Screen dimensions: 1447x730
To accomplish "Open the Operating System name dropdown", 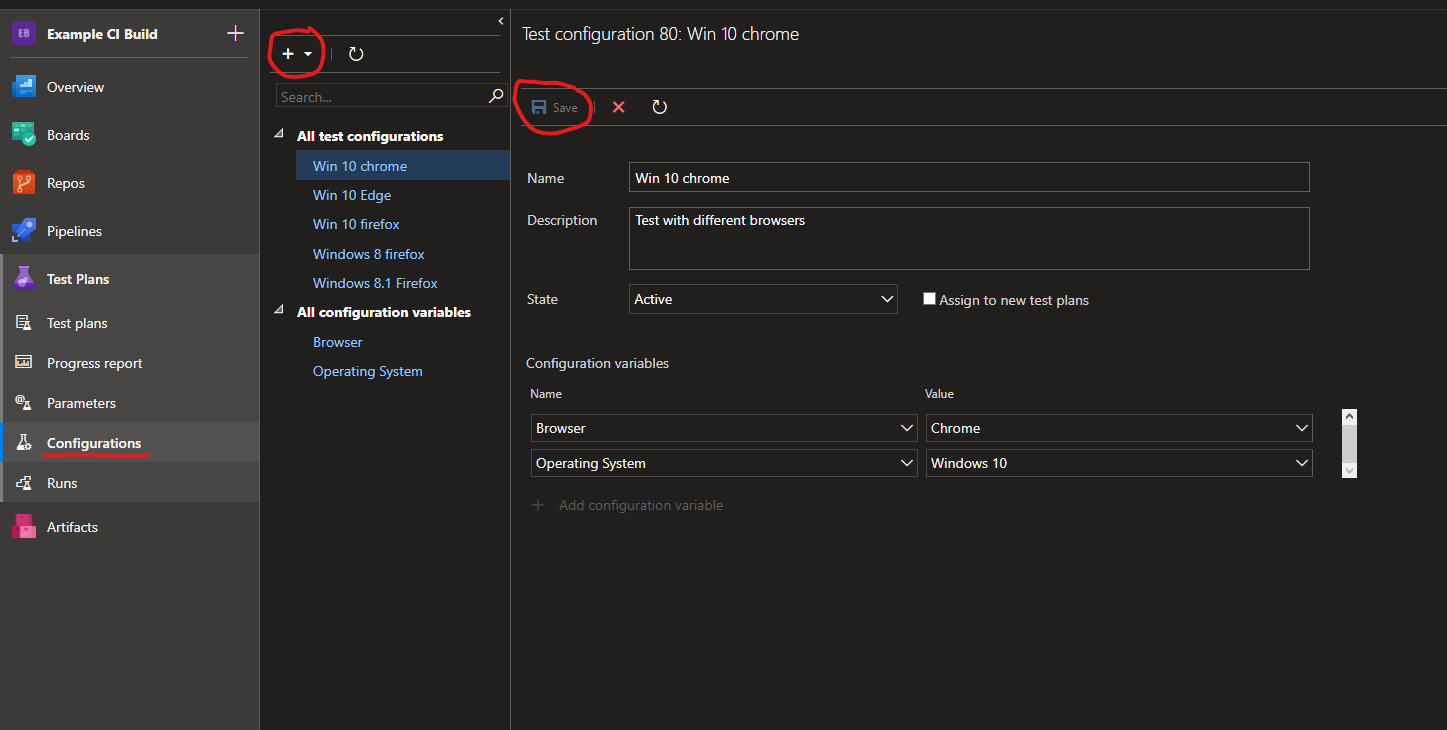I will (724, 463).
